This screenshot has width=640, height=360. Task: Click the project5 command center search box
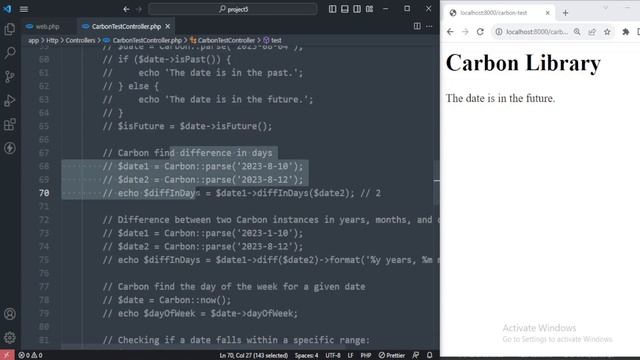(x=233, y=9)
